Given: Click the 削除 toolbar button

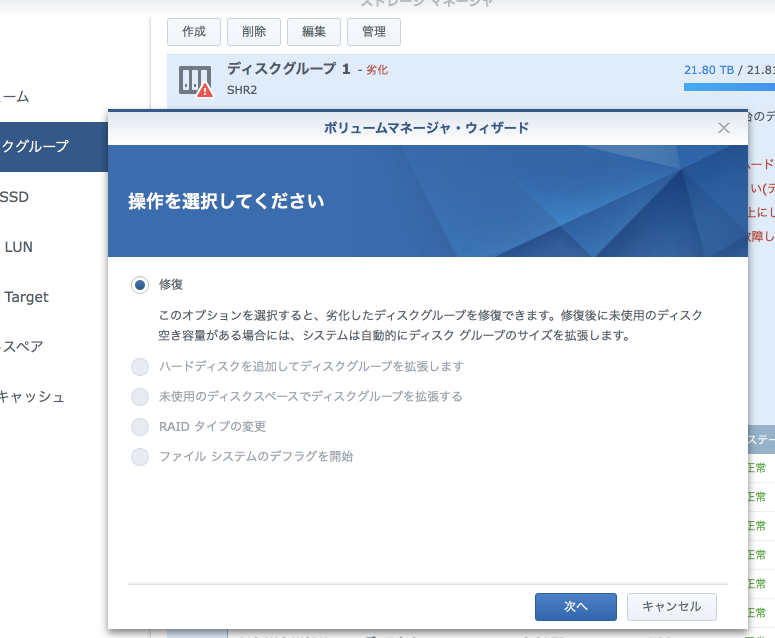Looking at the screenshot, I should (x=254, y=32).
